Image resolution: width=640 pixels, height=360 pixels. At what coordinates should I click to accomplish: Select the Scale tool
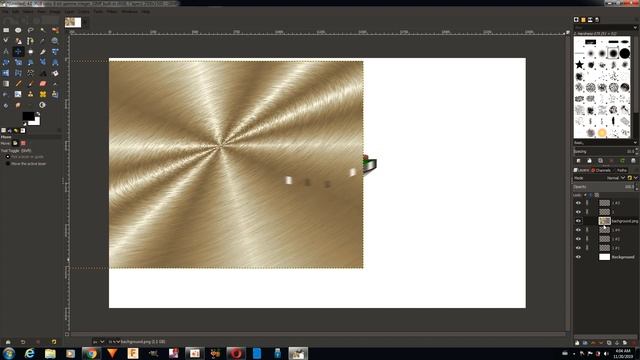(18, 62)
